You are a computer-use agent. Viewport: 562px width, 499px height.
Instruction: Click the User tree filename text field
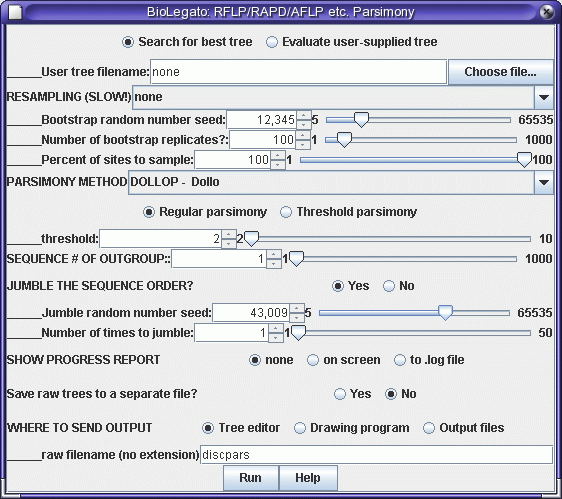coord(298,72)
